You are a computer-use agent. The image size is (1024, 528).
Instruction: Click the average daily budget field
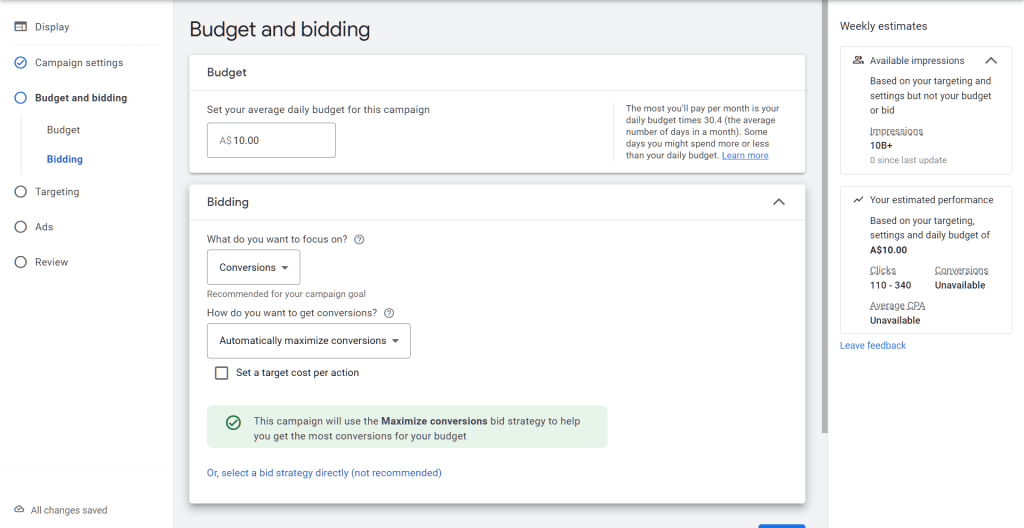tap(271, 141)
